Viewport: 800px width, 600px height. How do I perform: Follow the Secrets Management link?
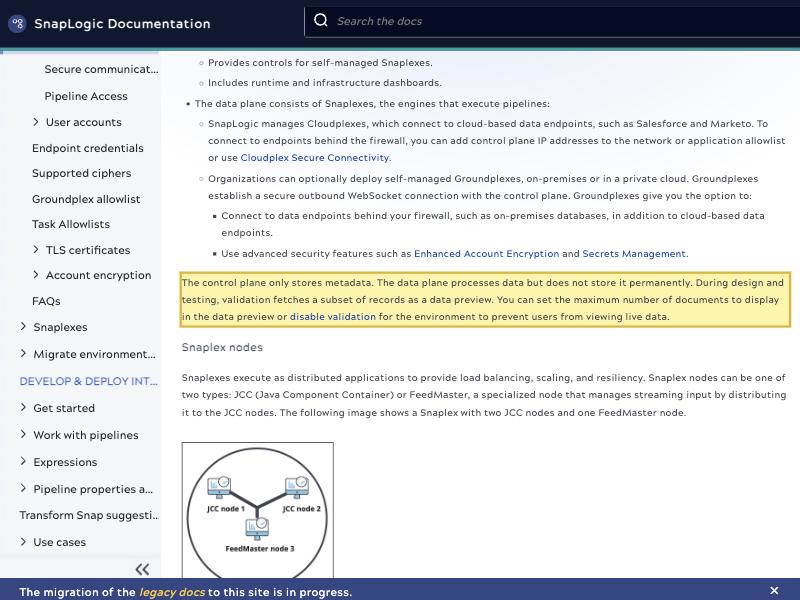[634, 254]
